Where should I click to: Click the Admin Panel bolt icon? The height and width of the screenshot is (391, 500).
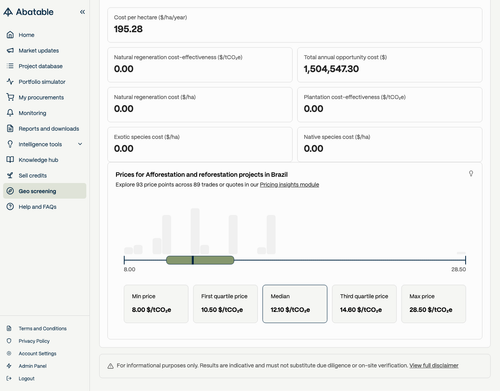(9, 366)
